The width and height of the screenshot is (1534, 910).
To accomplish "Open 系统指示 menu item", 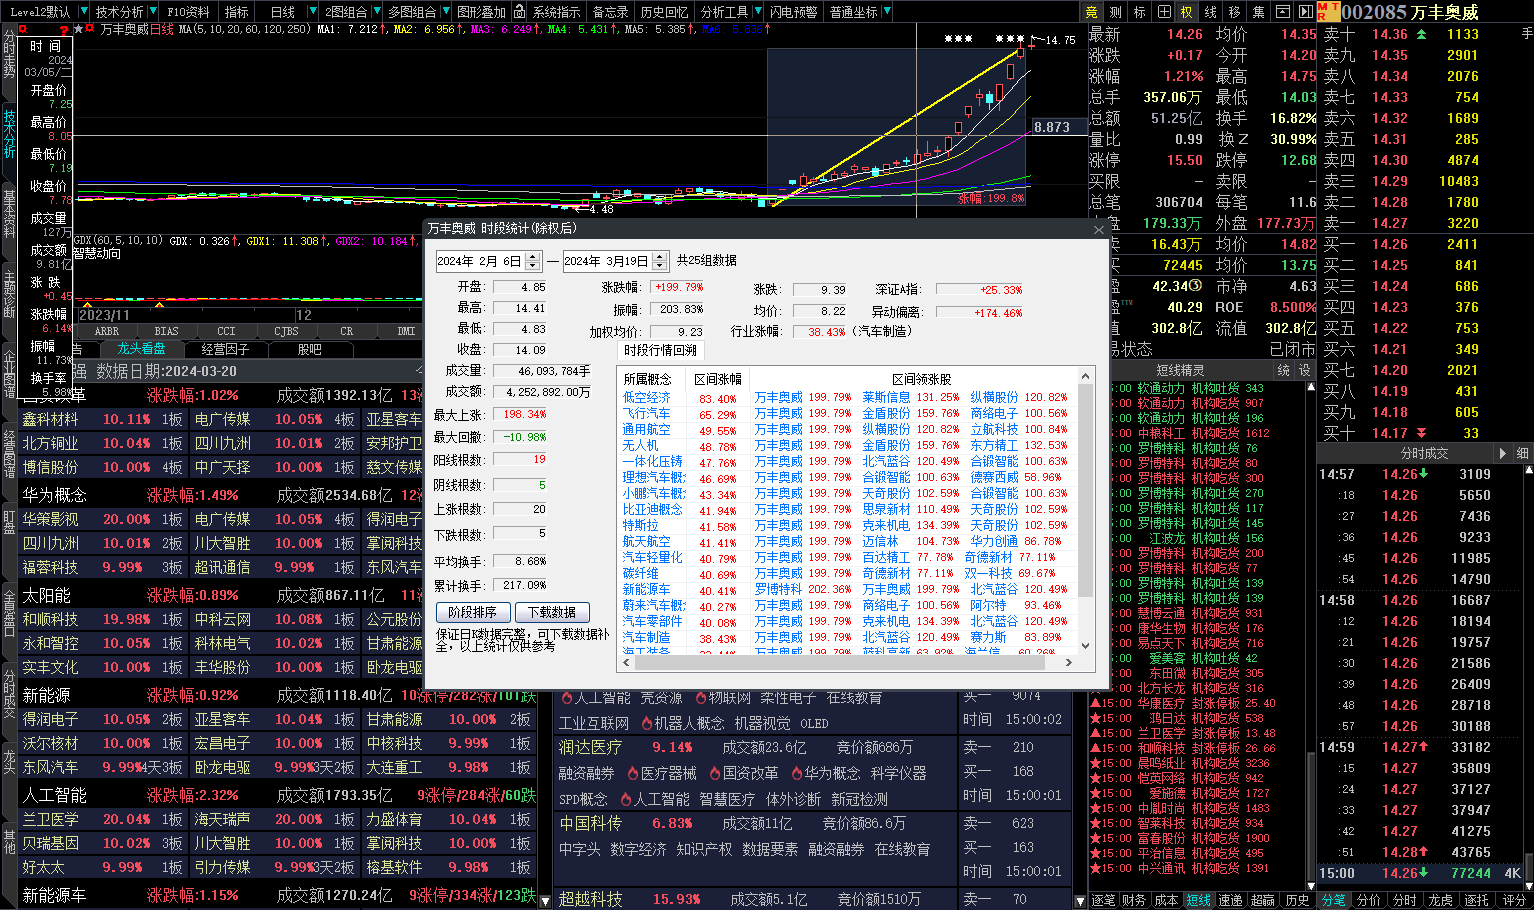I will click(x=556, y=12).
